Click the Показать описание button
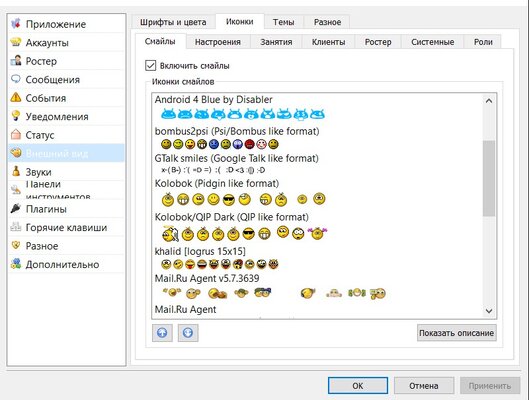529x400 pixels. [x=456, y=333]
